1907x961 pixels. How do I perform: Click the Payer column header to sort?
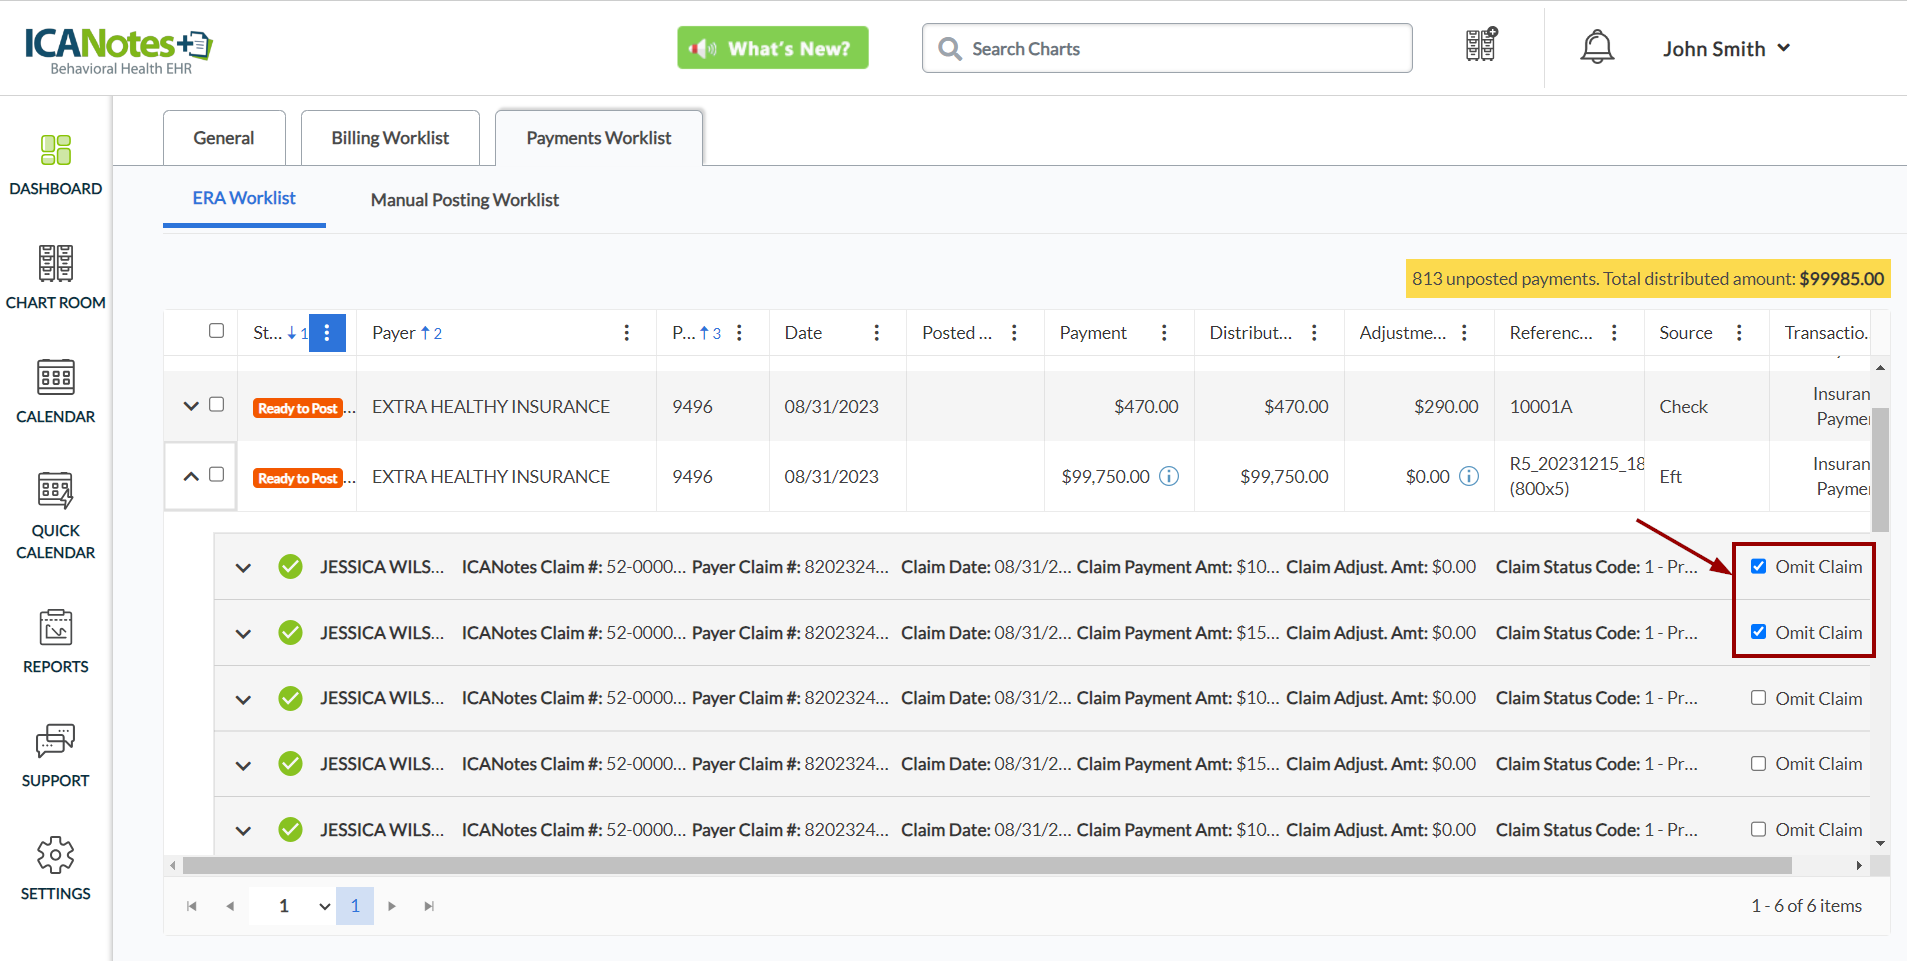(x=394, y=333)
